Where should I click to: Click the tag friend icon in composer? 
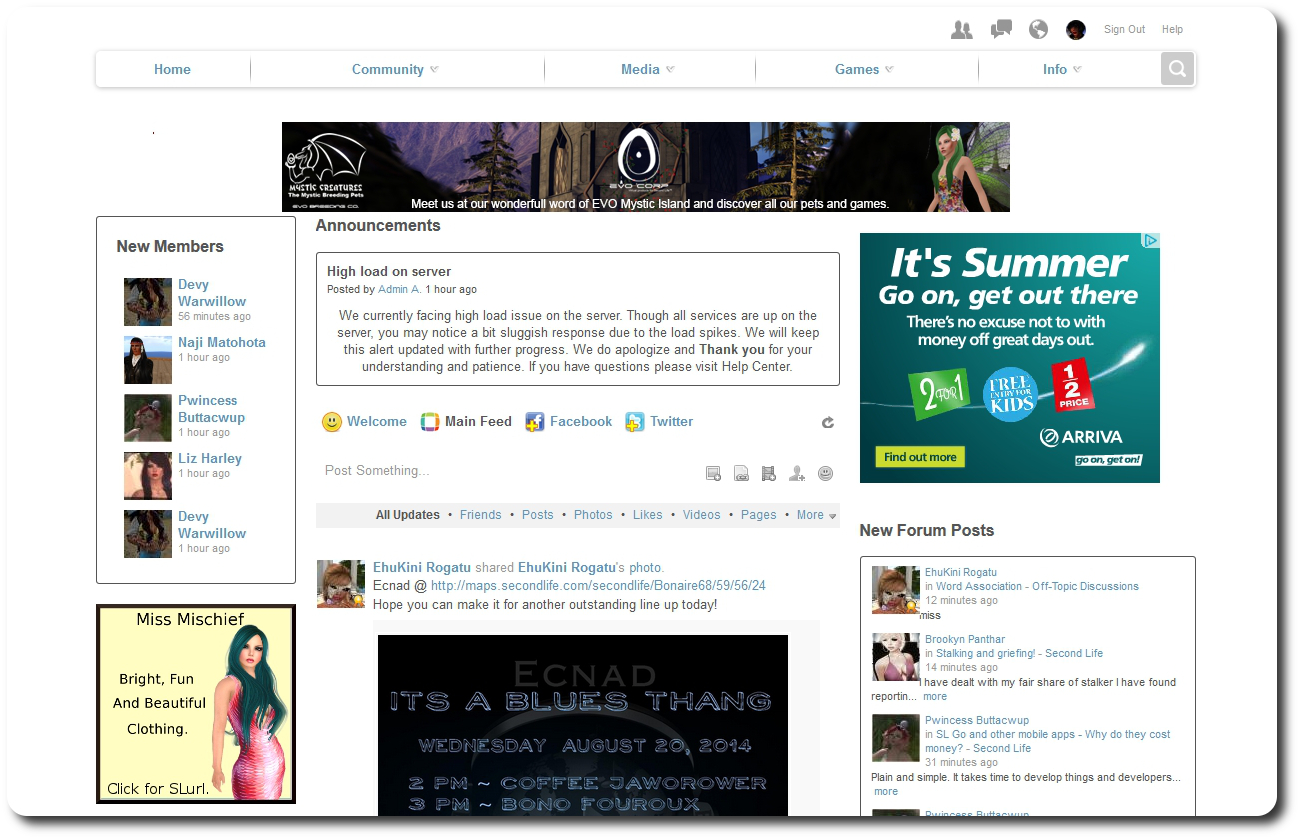pyautogui.click(x=797, y=474)
